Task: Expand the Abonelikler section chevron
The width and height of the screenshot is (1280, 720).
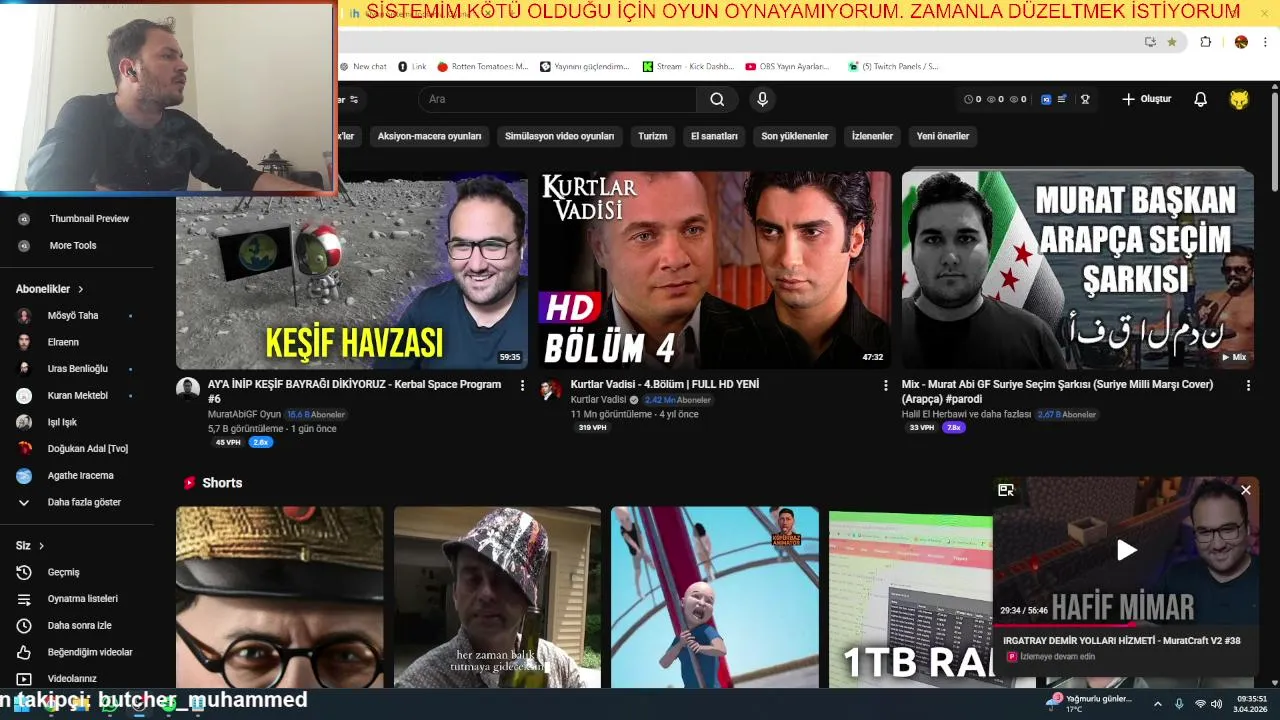Action: click(81, 289)
